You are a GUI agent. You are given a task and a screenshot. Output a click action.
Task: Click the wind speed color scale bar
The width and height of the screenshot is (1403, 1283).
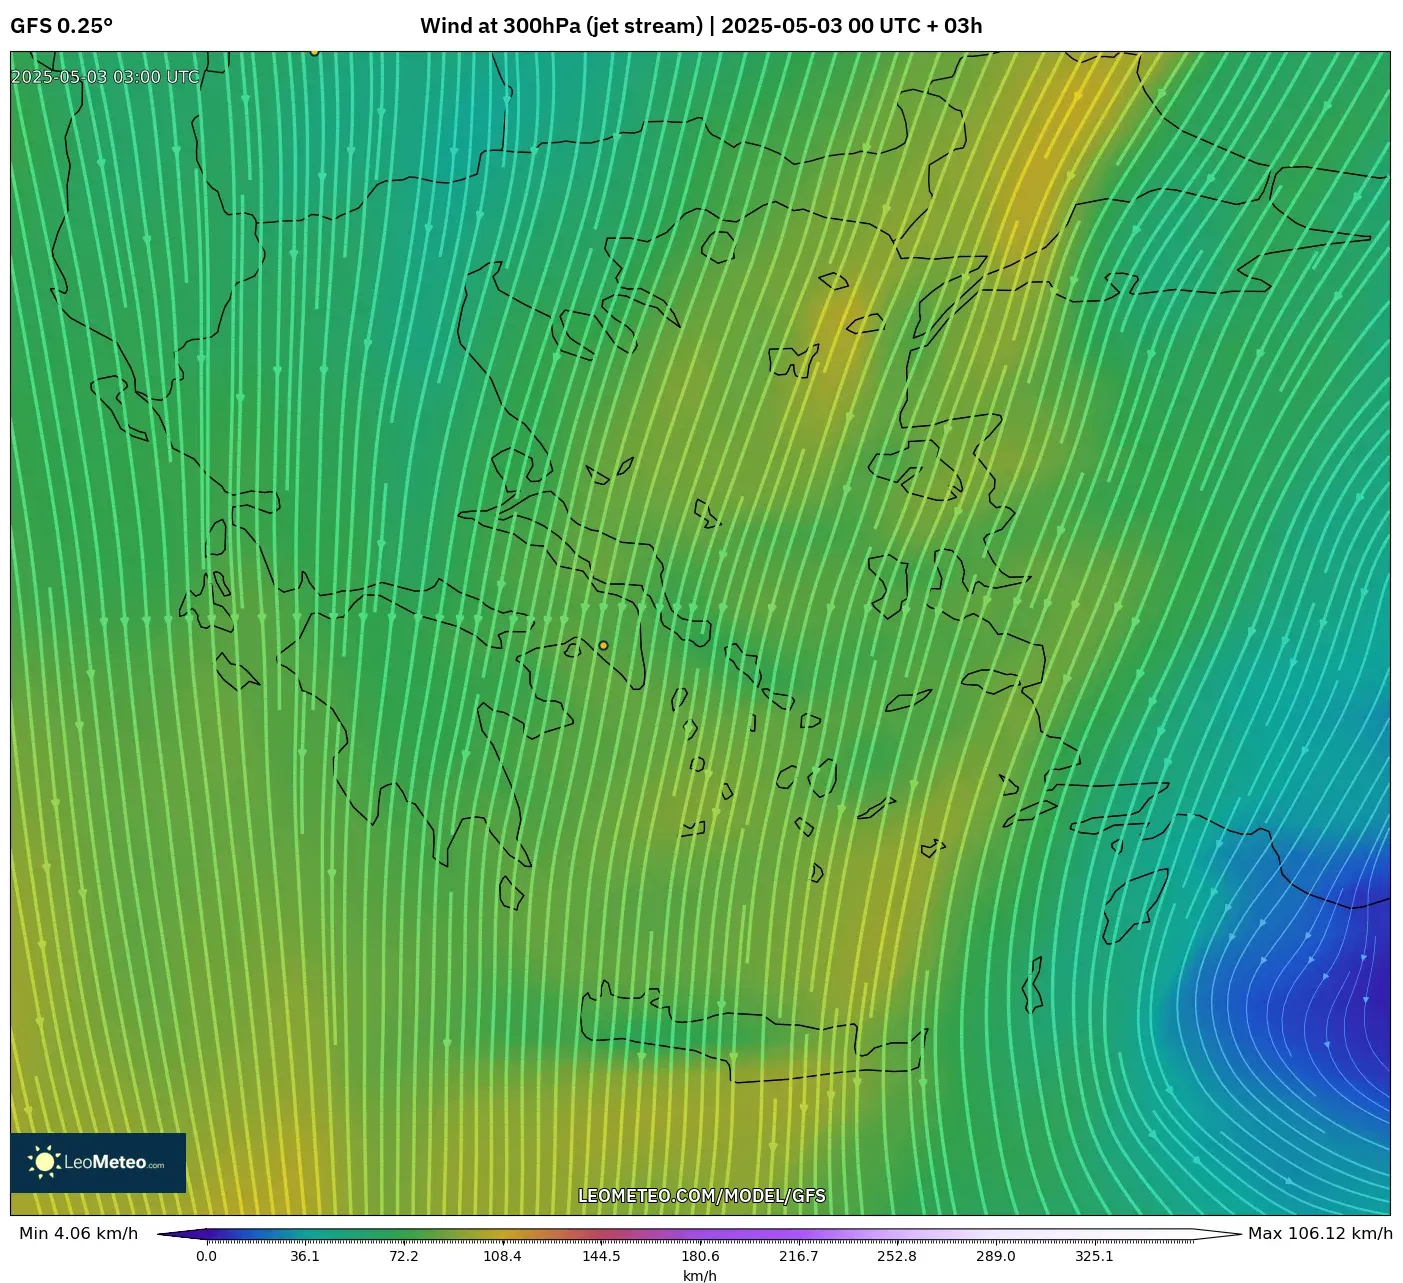click(x=700, y=1235)
